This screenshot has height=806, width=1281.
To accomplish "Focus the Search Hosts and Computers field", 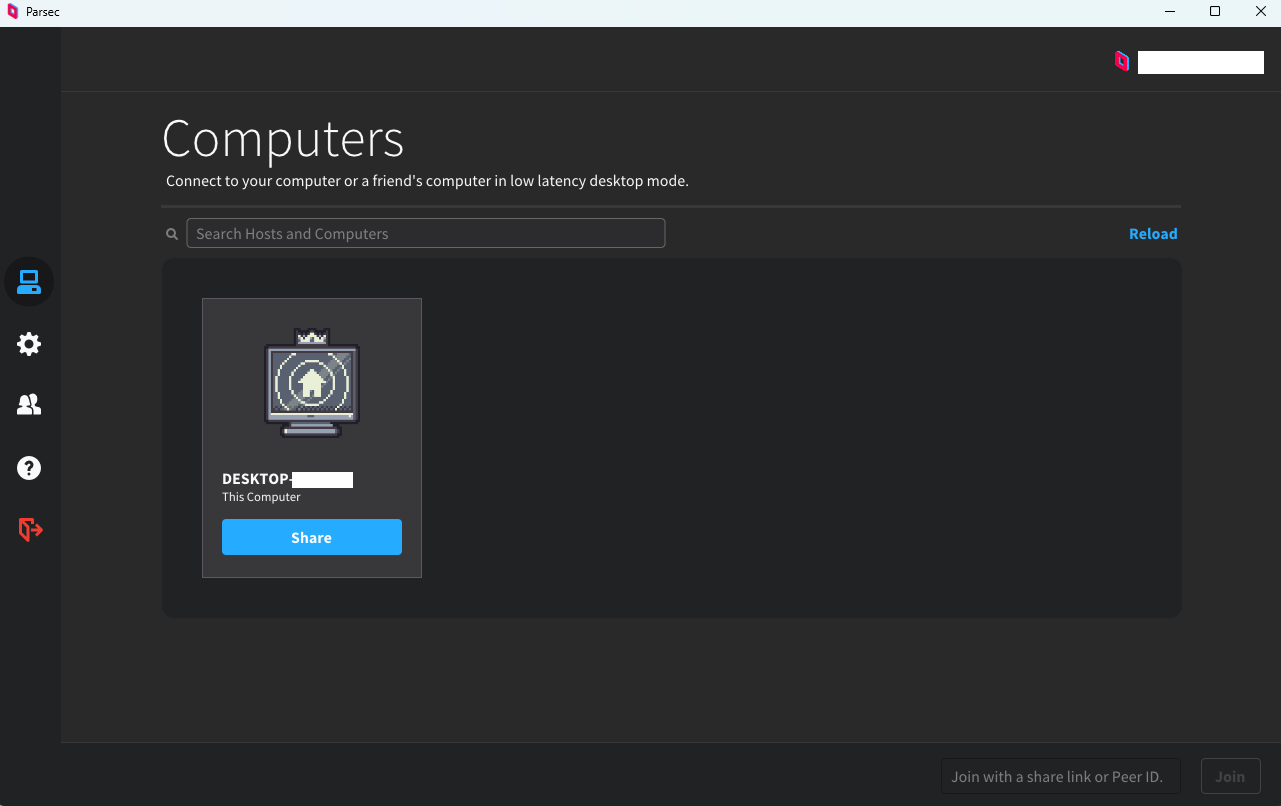I will pos(426,233).
